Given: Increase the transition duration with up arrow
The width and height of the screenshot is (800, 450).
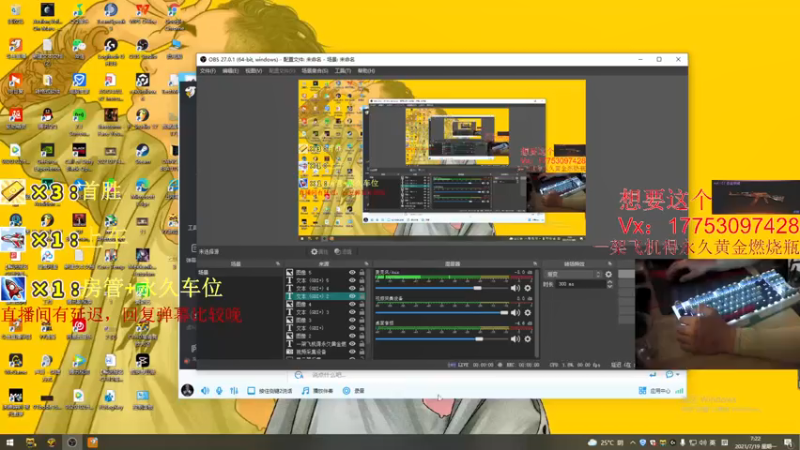Looking at the screenshot, I should [x=609, y=282].
